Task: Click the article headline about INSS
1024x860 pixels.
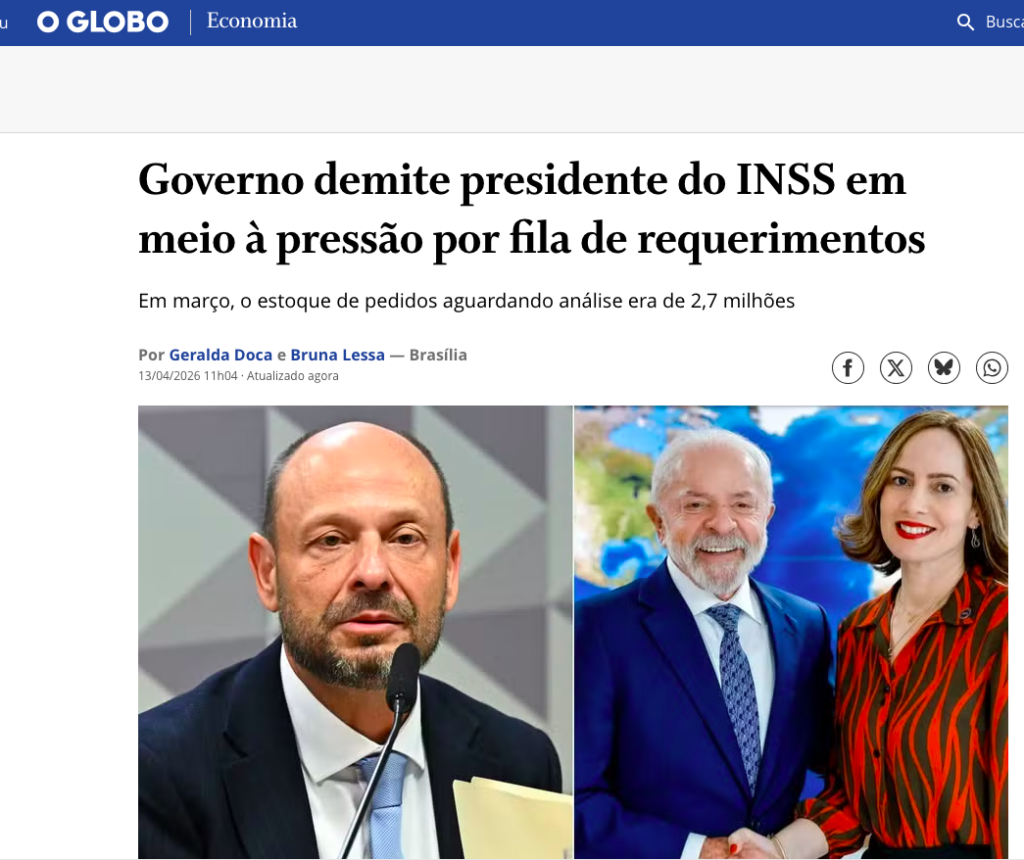Action: click(x=532, y=209)
